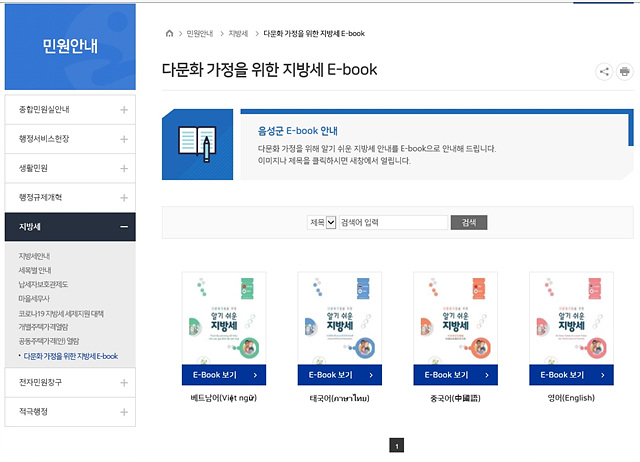
Task: Open the 제목 search category dropdown
Action: click(x=322, y=222)
